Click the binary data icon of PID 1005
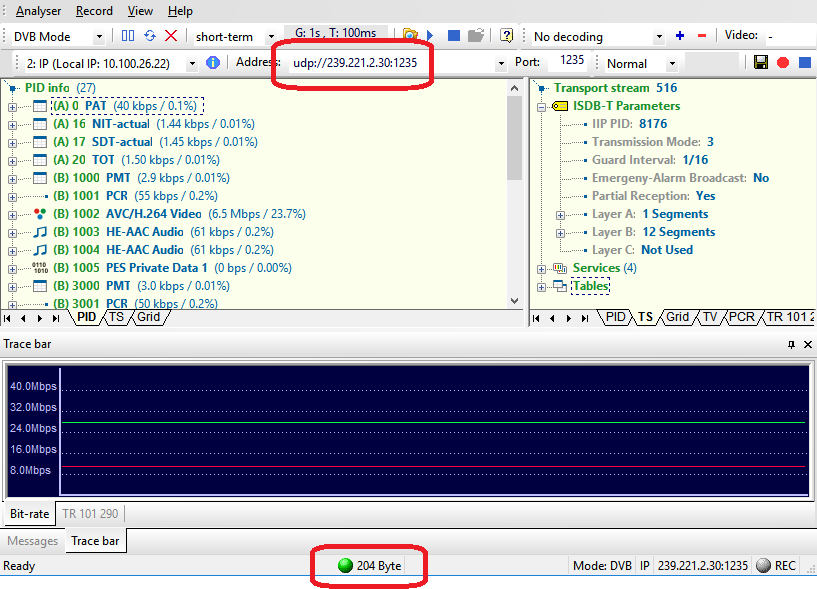 [x=40, y=268]
